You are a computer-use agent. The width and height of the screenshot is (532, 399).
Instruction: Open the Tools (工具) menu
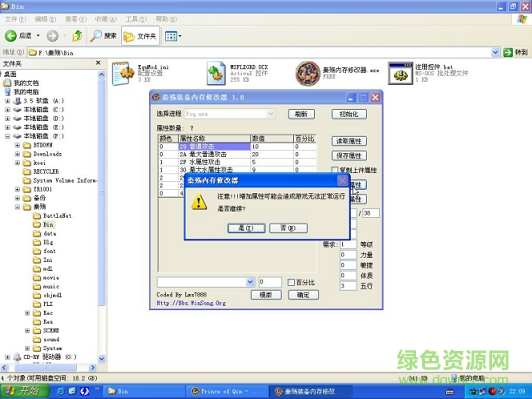click(136, 19)
